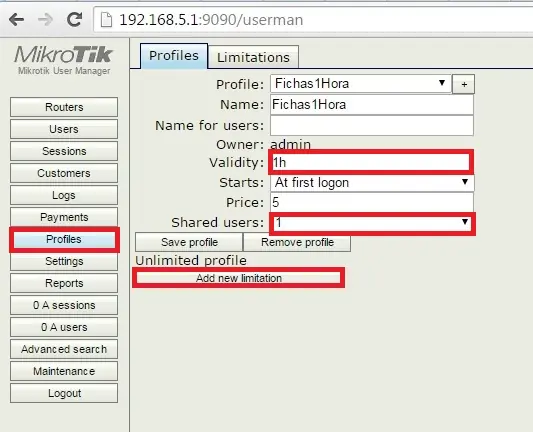
Task: Select Profiles in the sidebar menu
Action: pyautogui.click(x=64, y=239)
